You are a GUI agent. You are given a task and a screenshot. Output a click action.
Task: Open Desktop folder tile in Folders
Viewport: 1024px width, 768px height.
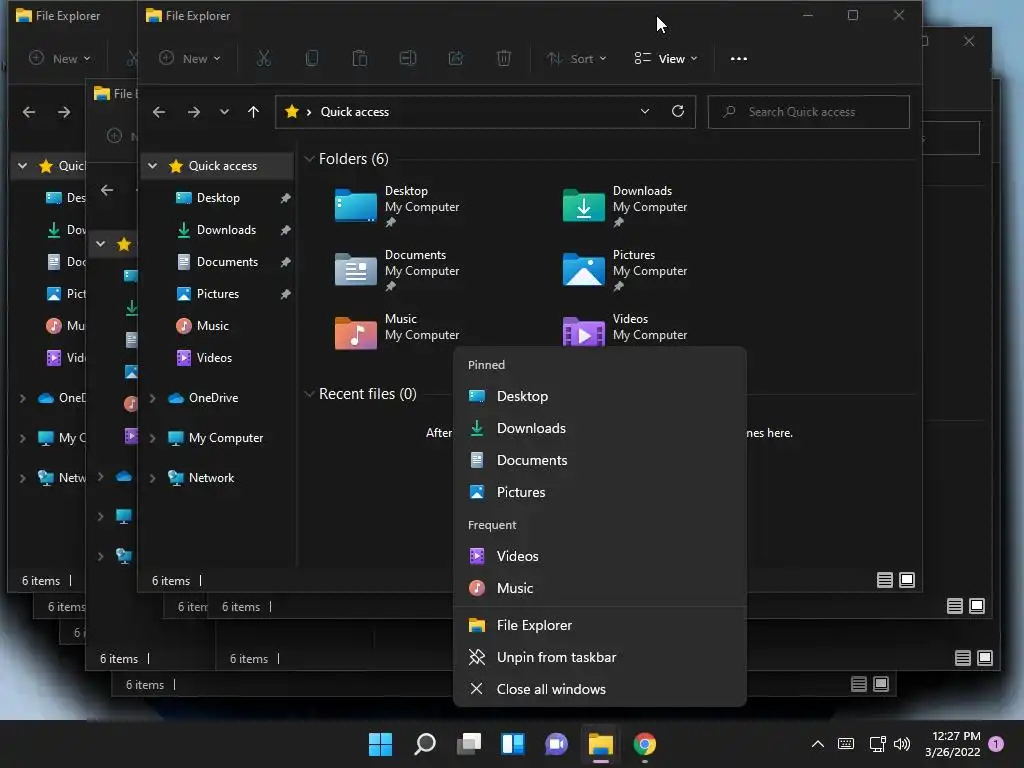pos(397,206)
